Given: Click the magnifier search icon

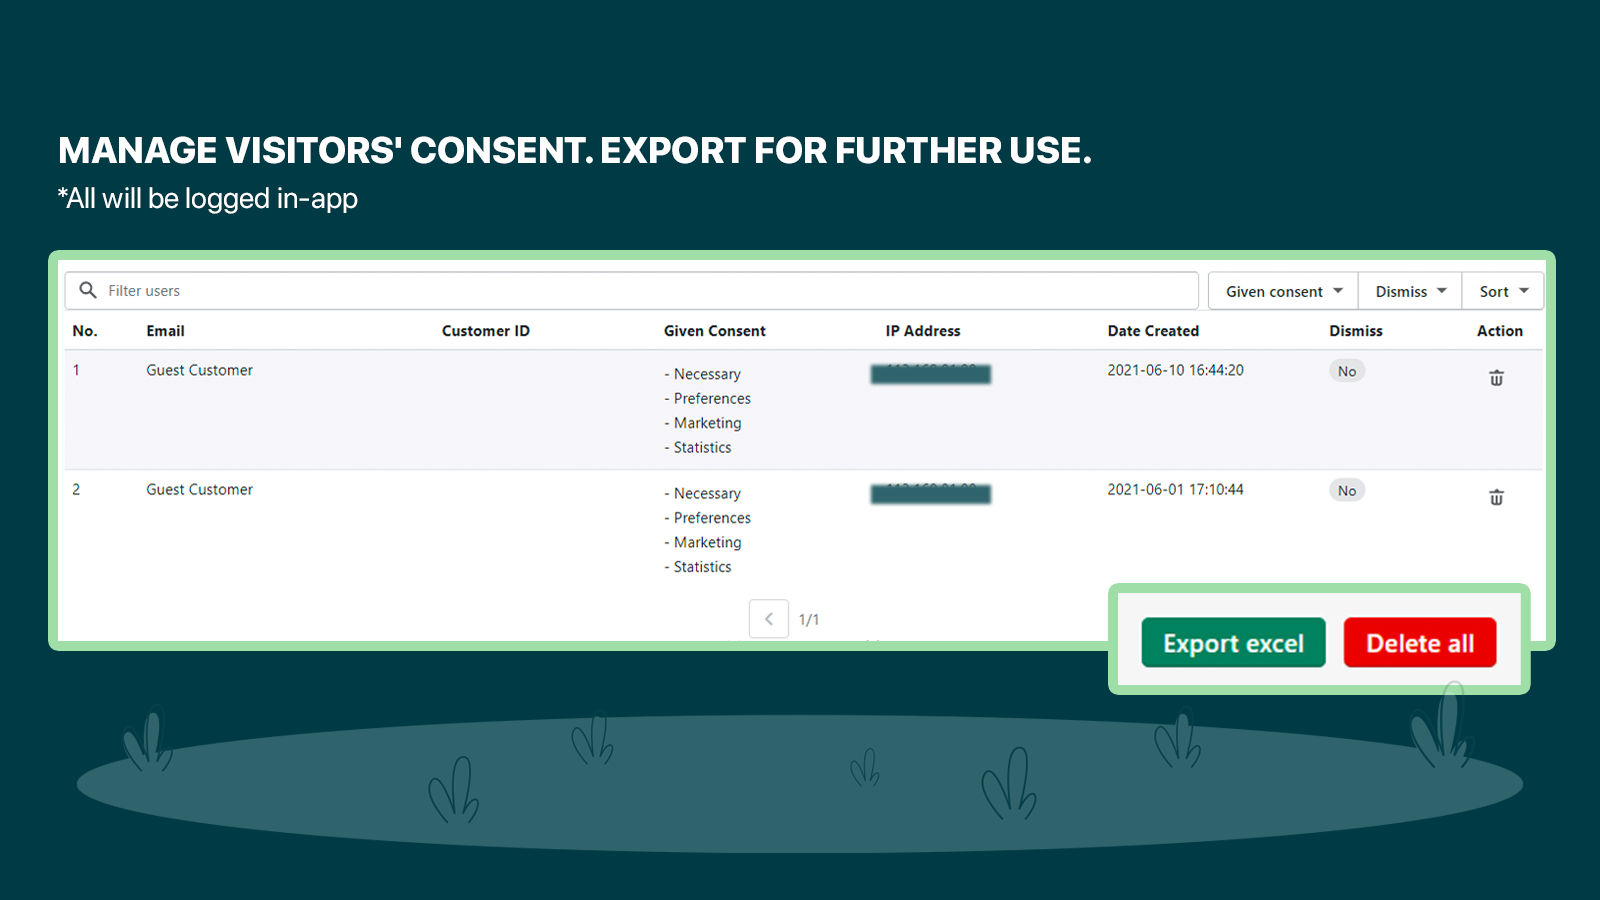Looking at the screenshot, I should click(88, 290).
